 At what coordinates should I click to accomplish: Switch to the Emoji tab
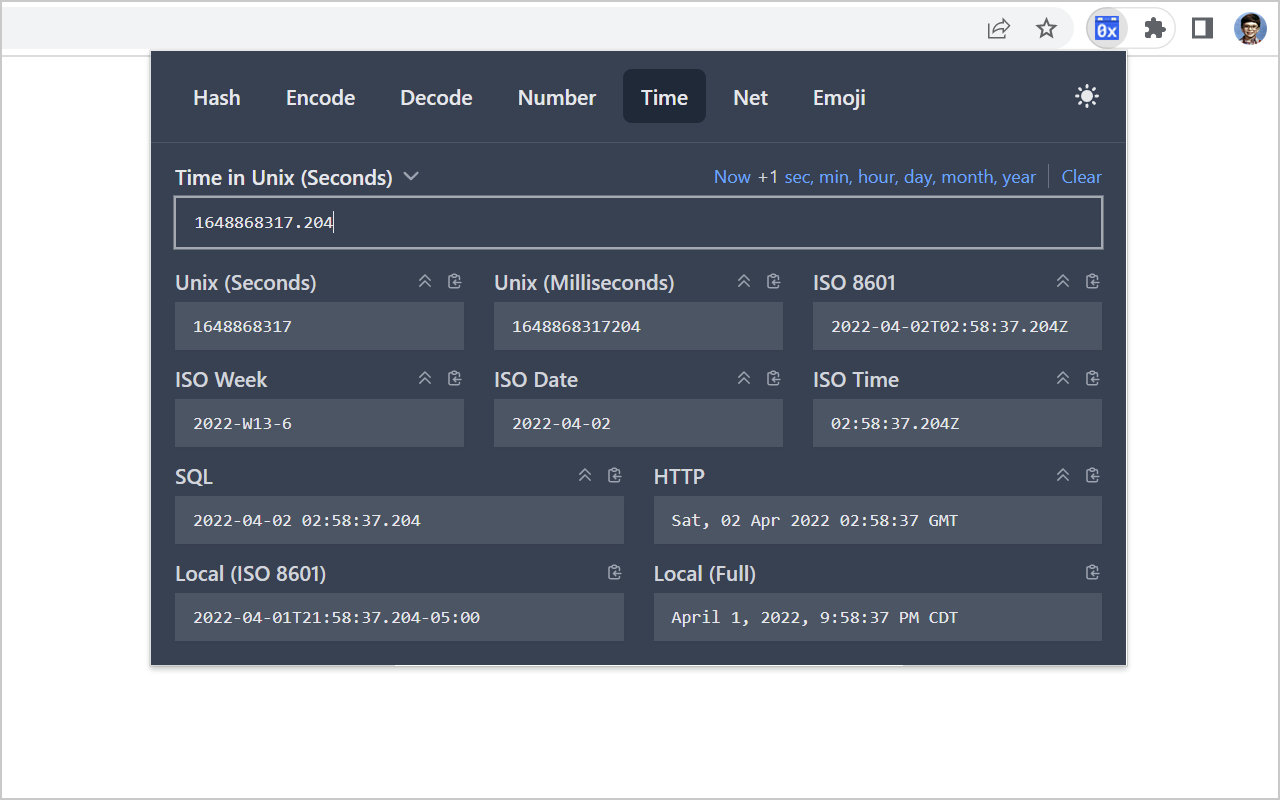(839, 97)
